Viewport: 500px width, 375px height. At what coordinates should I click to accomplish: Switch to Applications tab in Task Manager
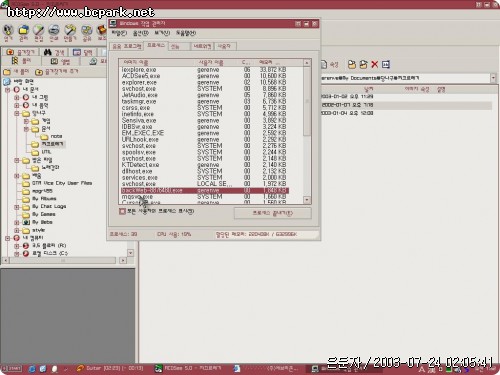pos(127,46)
